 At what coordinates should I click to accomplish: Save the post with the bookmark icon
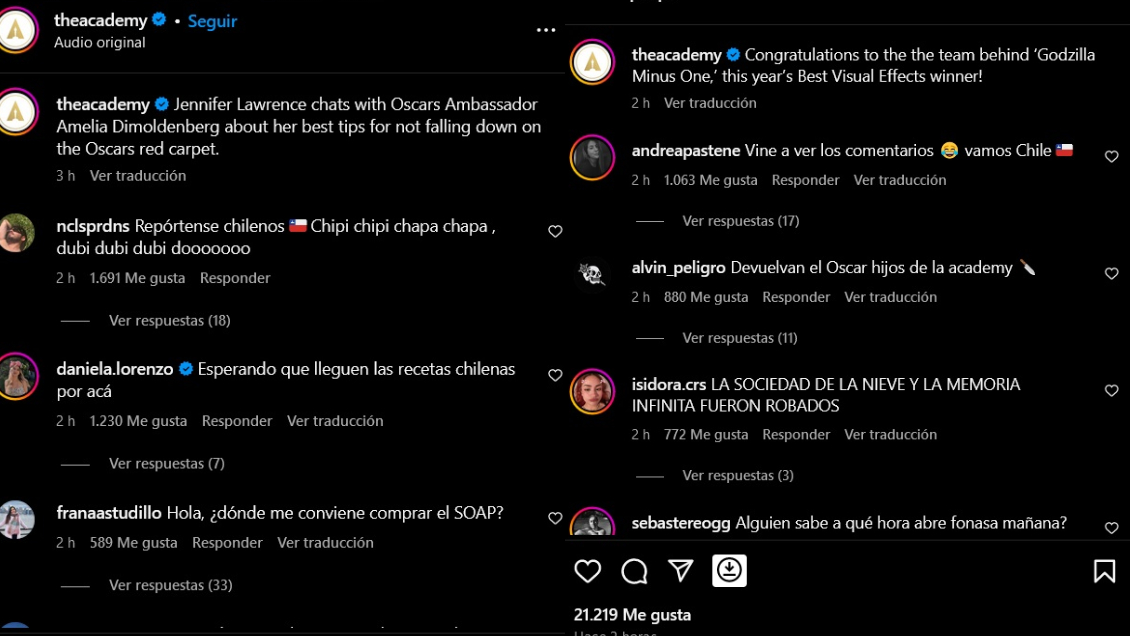(1103, 570)
